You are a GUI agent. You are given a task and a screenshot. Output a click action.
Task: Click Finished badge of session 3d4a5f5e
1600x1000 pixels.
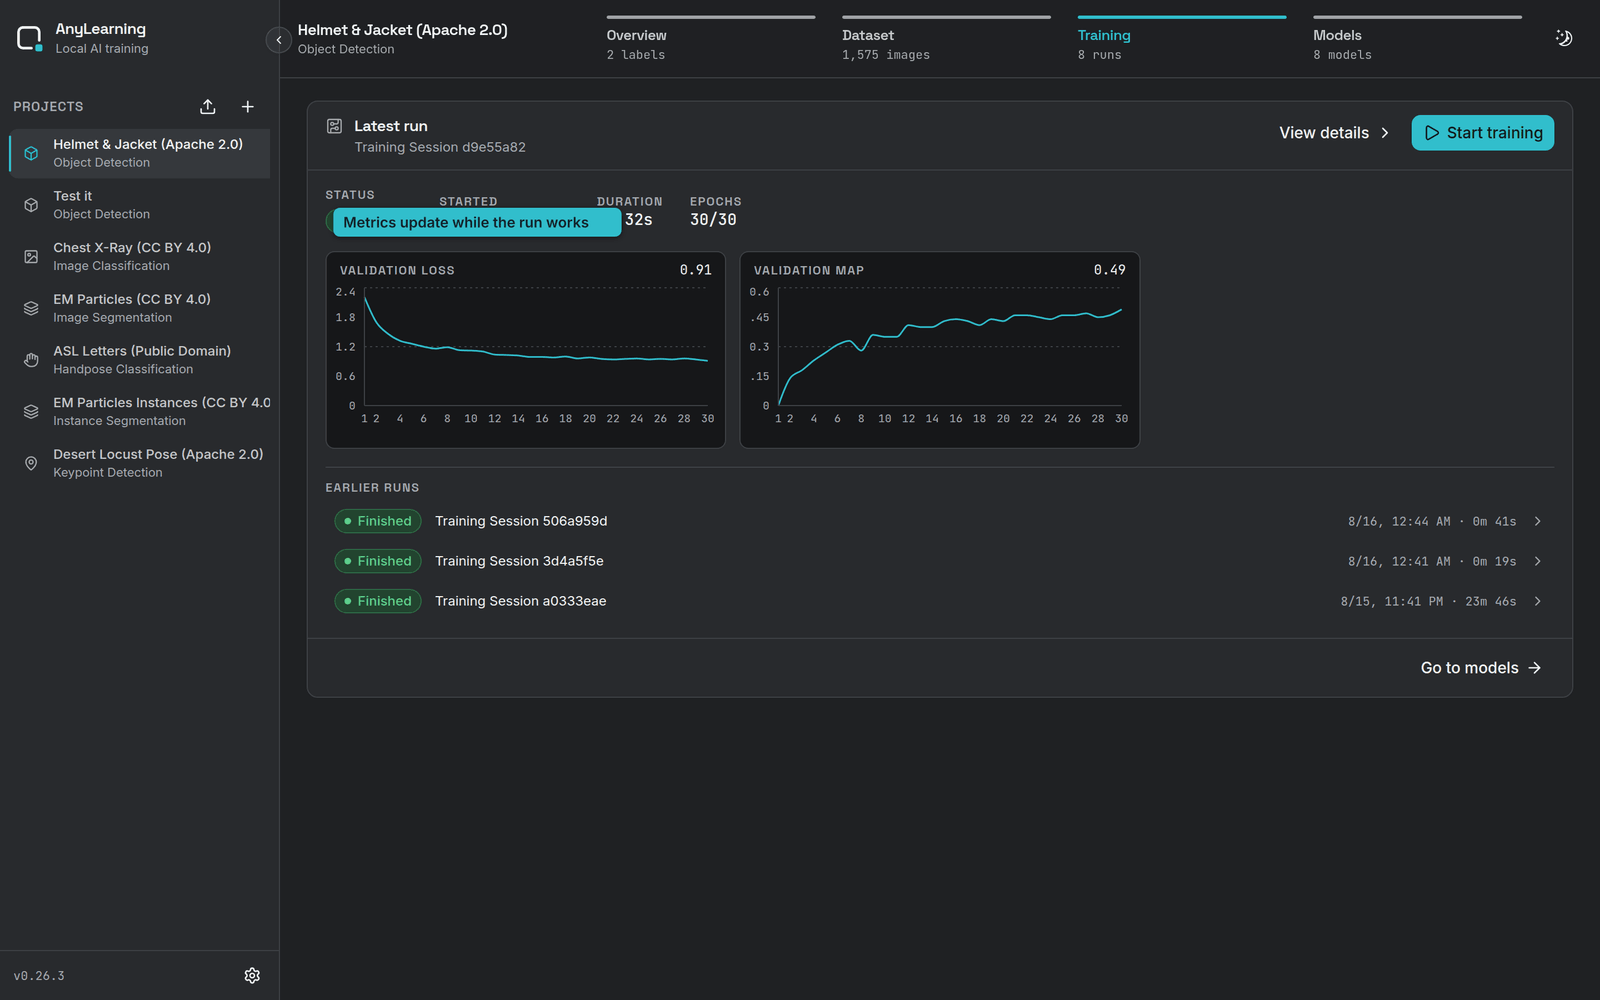click(x=378, y=561)
